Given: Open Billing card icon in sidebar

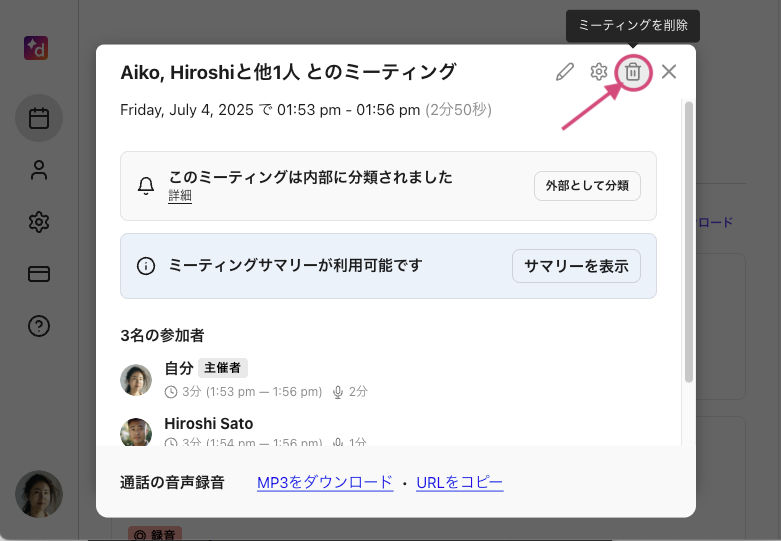Looking at the screenshot, I should 39,274.
